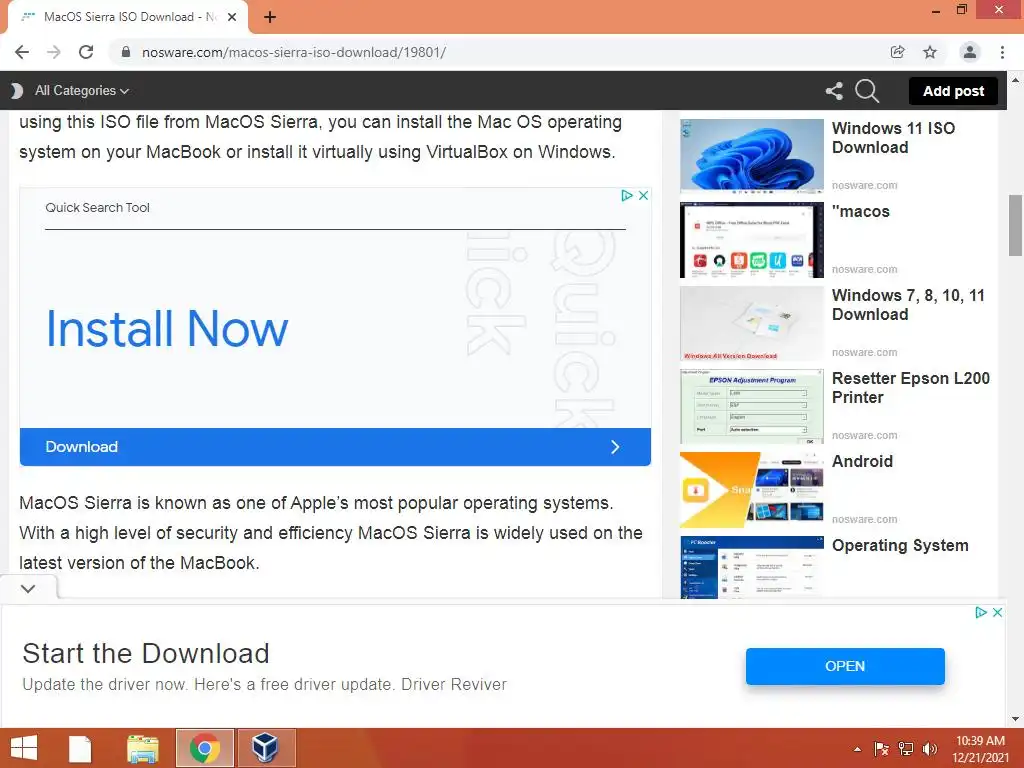
Task: Click the AdChoices icon on Quick Search ad
Action: tap(627, 195)
